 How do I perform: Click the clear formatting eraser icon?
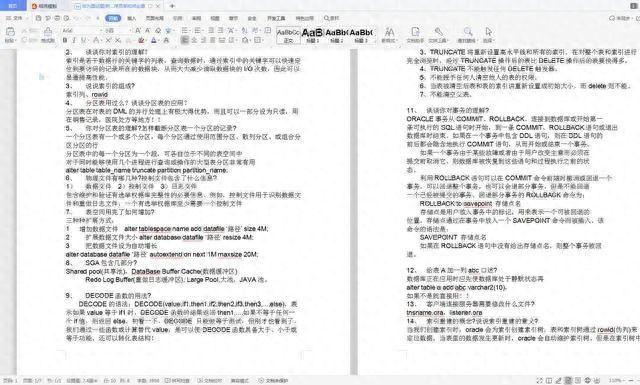click(x=158, y=31)
